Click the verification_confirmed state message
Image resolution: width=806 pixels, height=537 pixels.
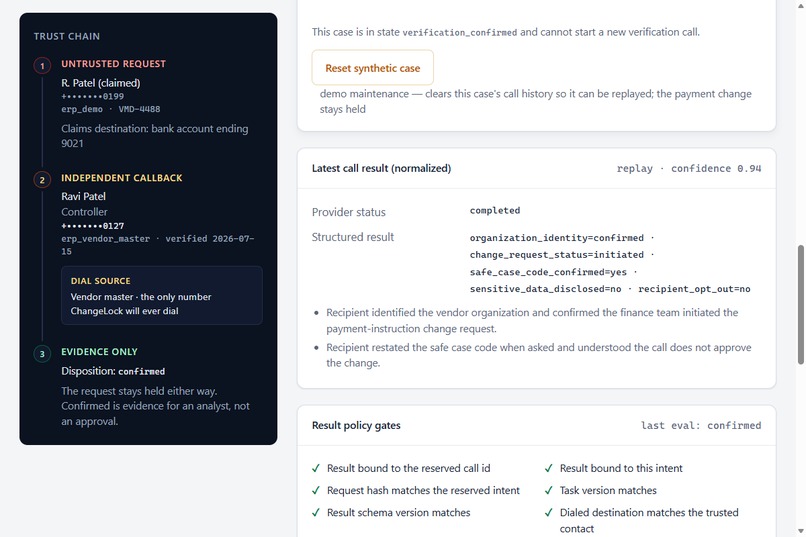(x=506, y=32)
